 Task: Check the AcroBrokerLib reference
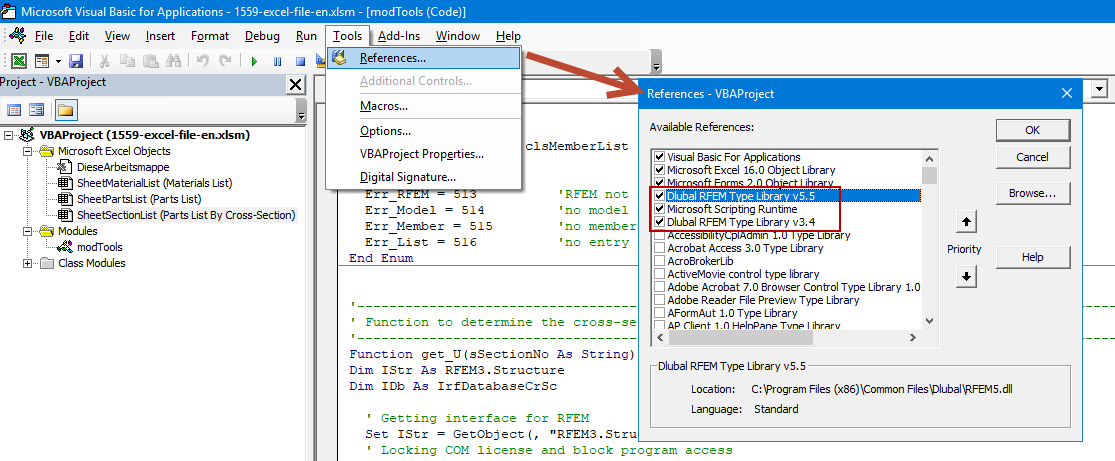[x=659, y=261]
